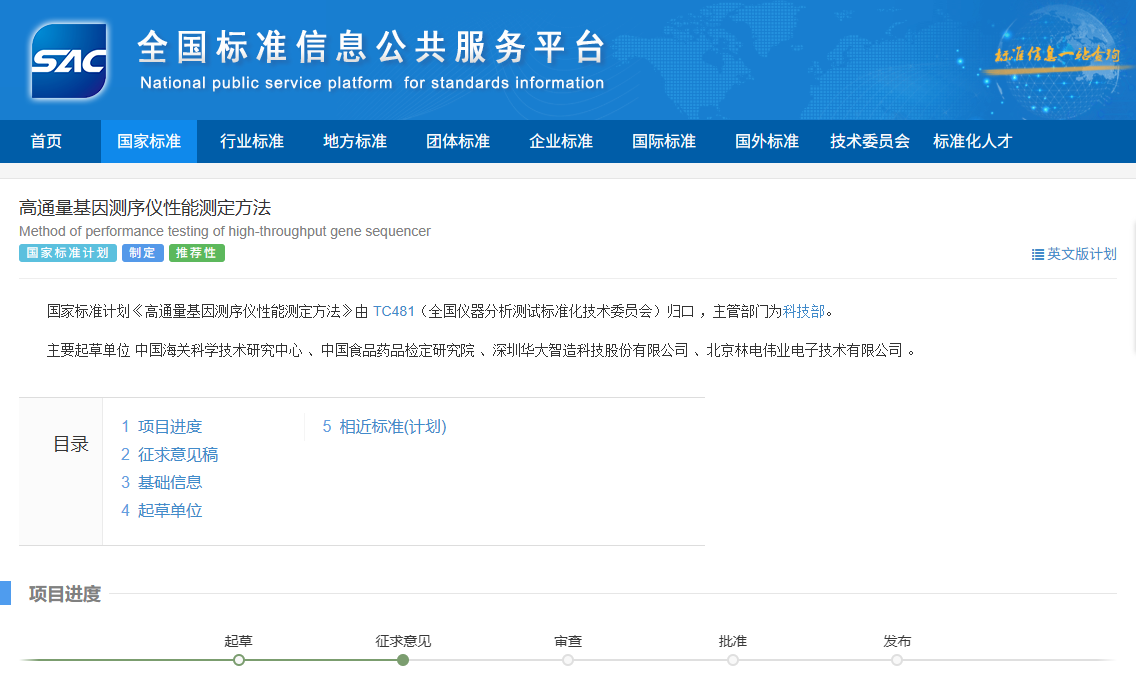
Task: Open 相近标准(计划) contents link
Action: pyautogui.click(x=384, y=427)
